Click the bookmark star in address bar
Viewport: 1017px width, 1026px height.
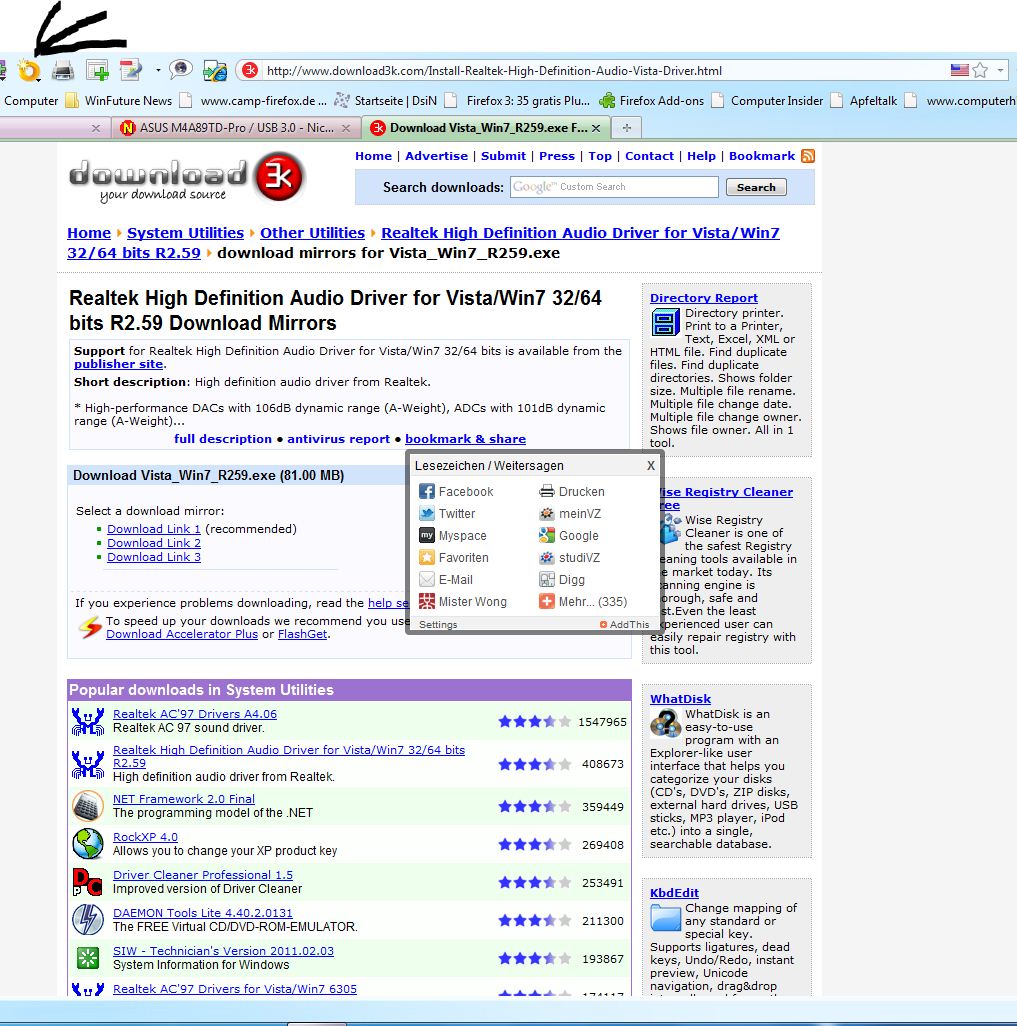[980, 70]
